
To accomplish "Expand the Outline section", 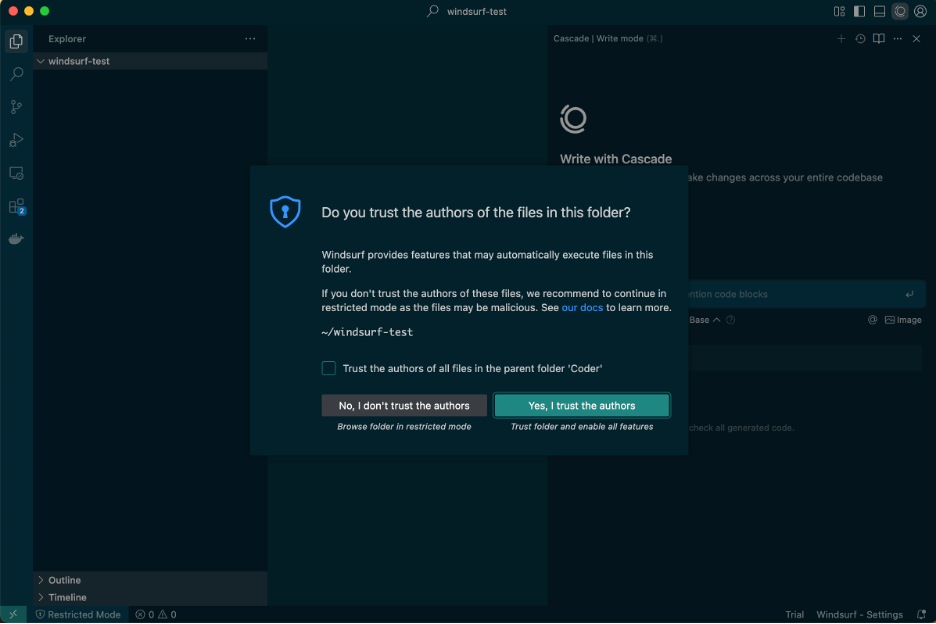I will (150, 580).
